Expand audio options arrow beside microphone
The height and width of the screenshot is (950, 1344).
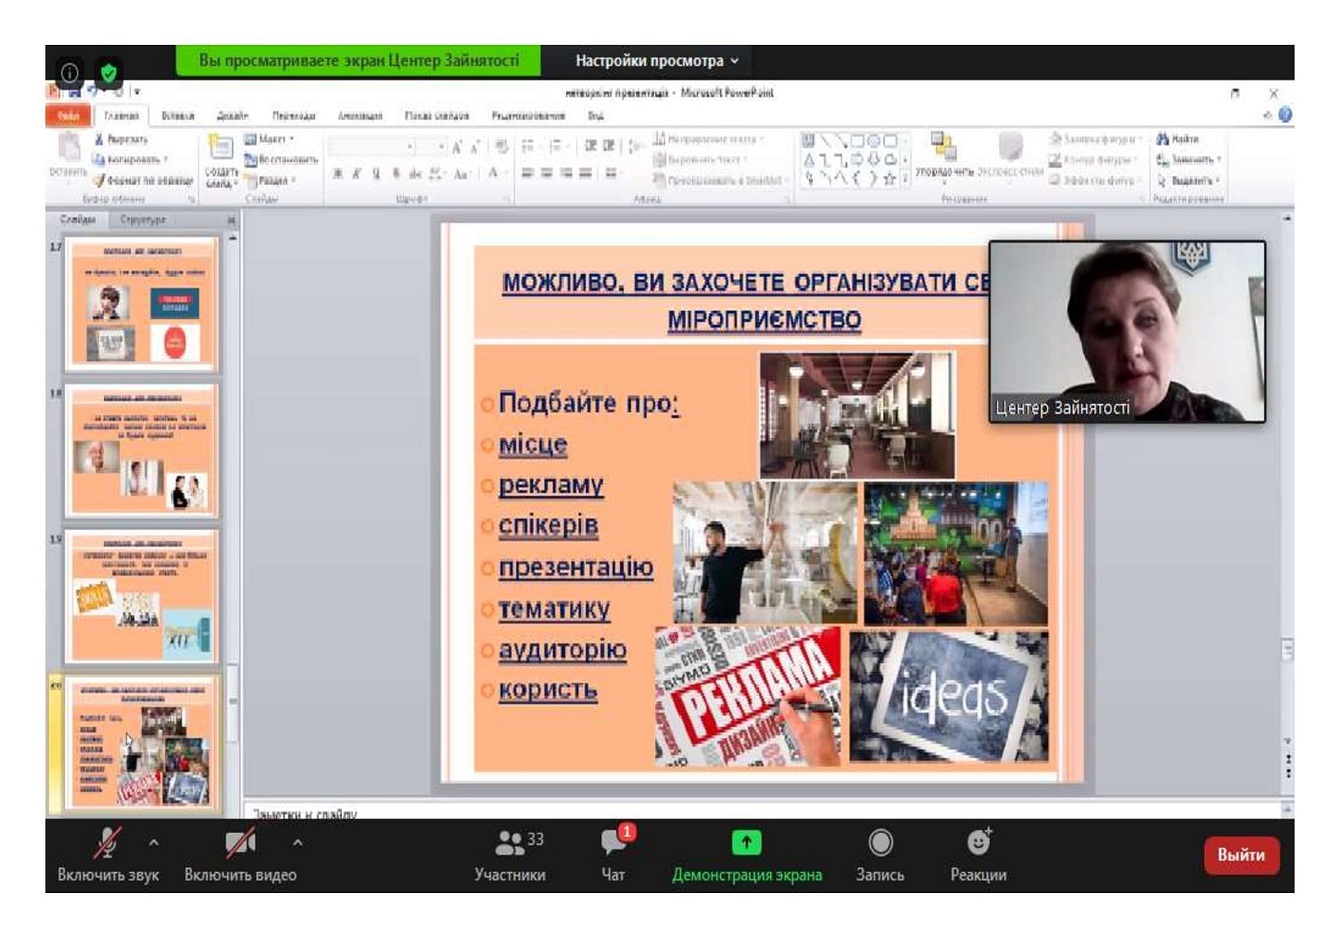tap(154, 843)
